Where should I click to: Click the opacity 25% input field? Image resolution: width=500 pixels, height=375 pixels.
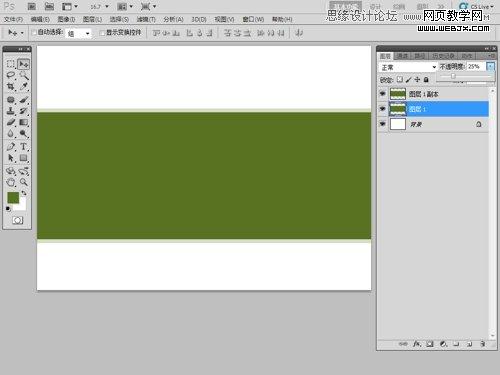(x=476, y=67)
